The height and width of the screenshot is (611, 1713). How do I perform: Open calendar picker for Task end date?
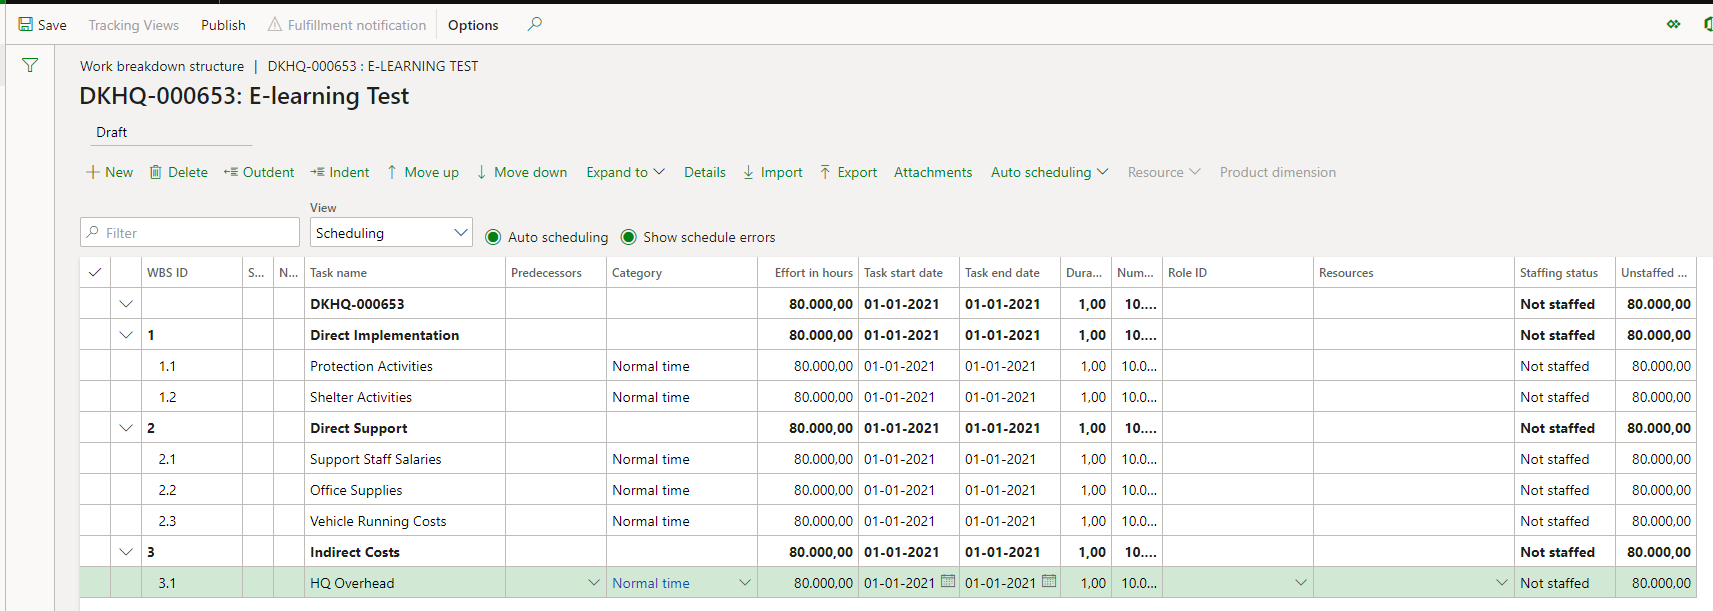(x=1049, y=581)
